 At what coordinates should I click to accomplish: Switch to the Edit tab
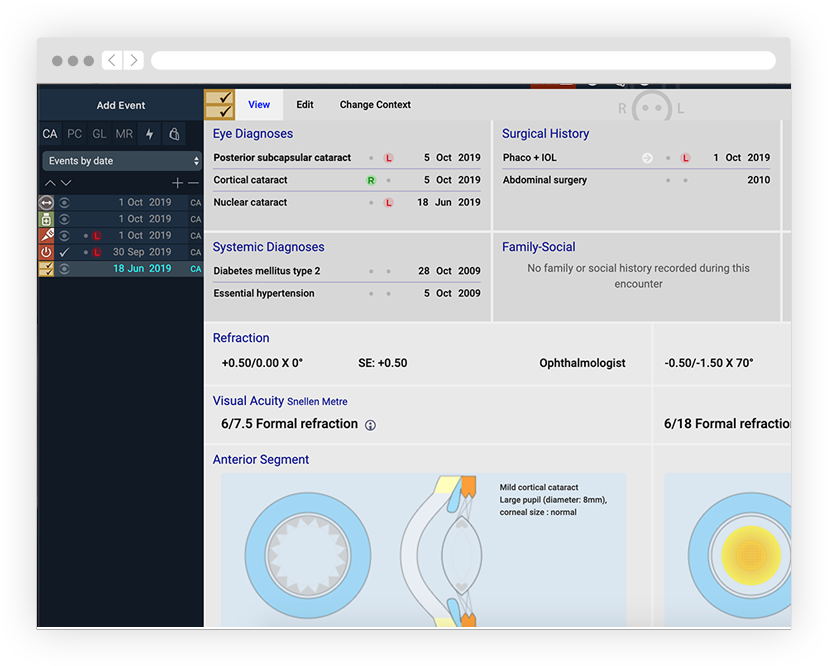(x=305, y=105)
